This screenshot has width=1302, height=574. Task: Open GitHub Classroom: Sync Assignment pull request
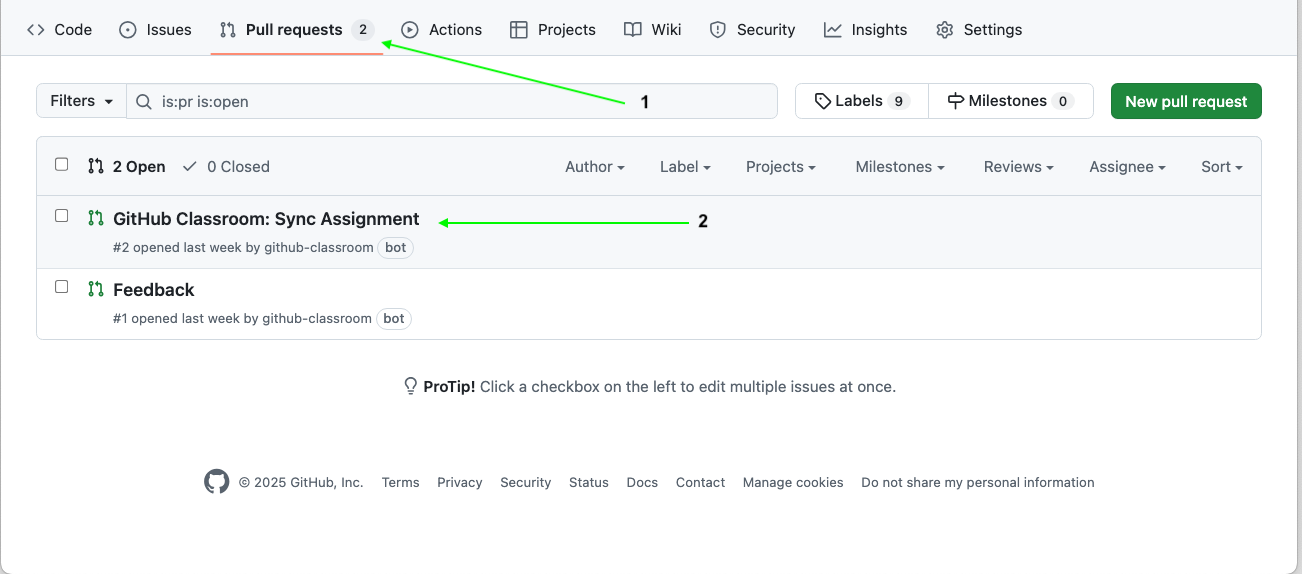click(266, 219)
